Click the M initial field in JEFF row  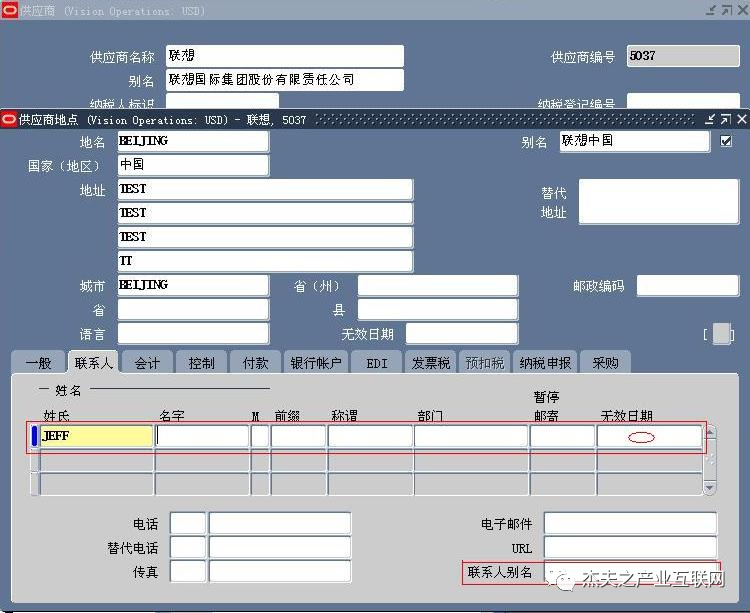260,436
